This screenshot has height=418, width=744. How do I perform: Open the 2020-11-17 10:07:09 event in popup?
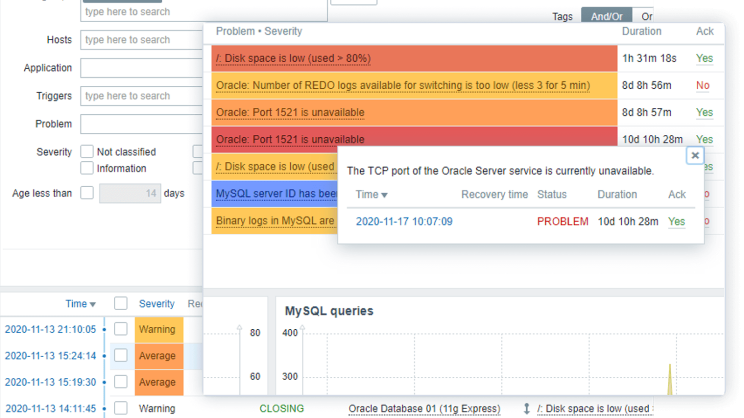(x=404, y=222)
